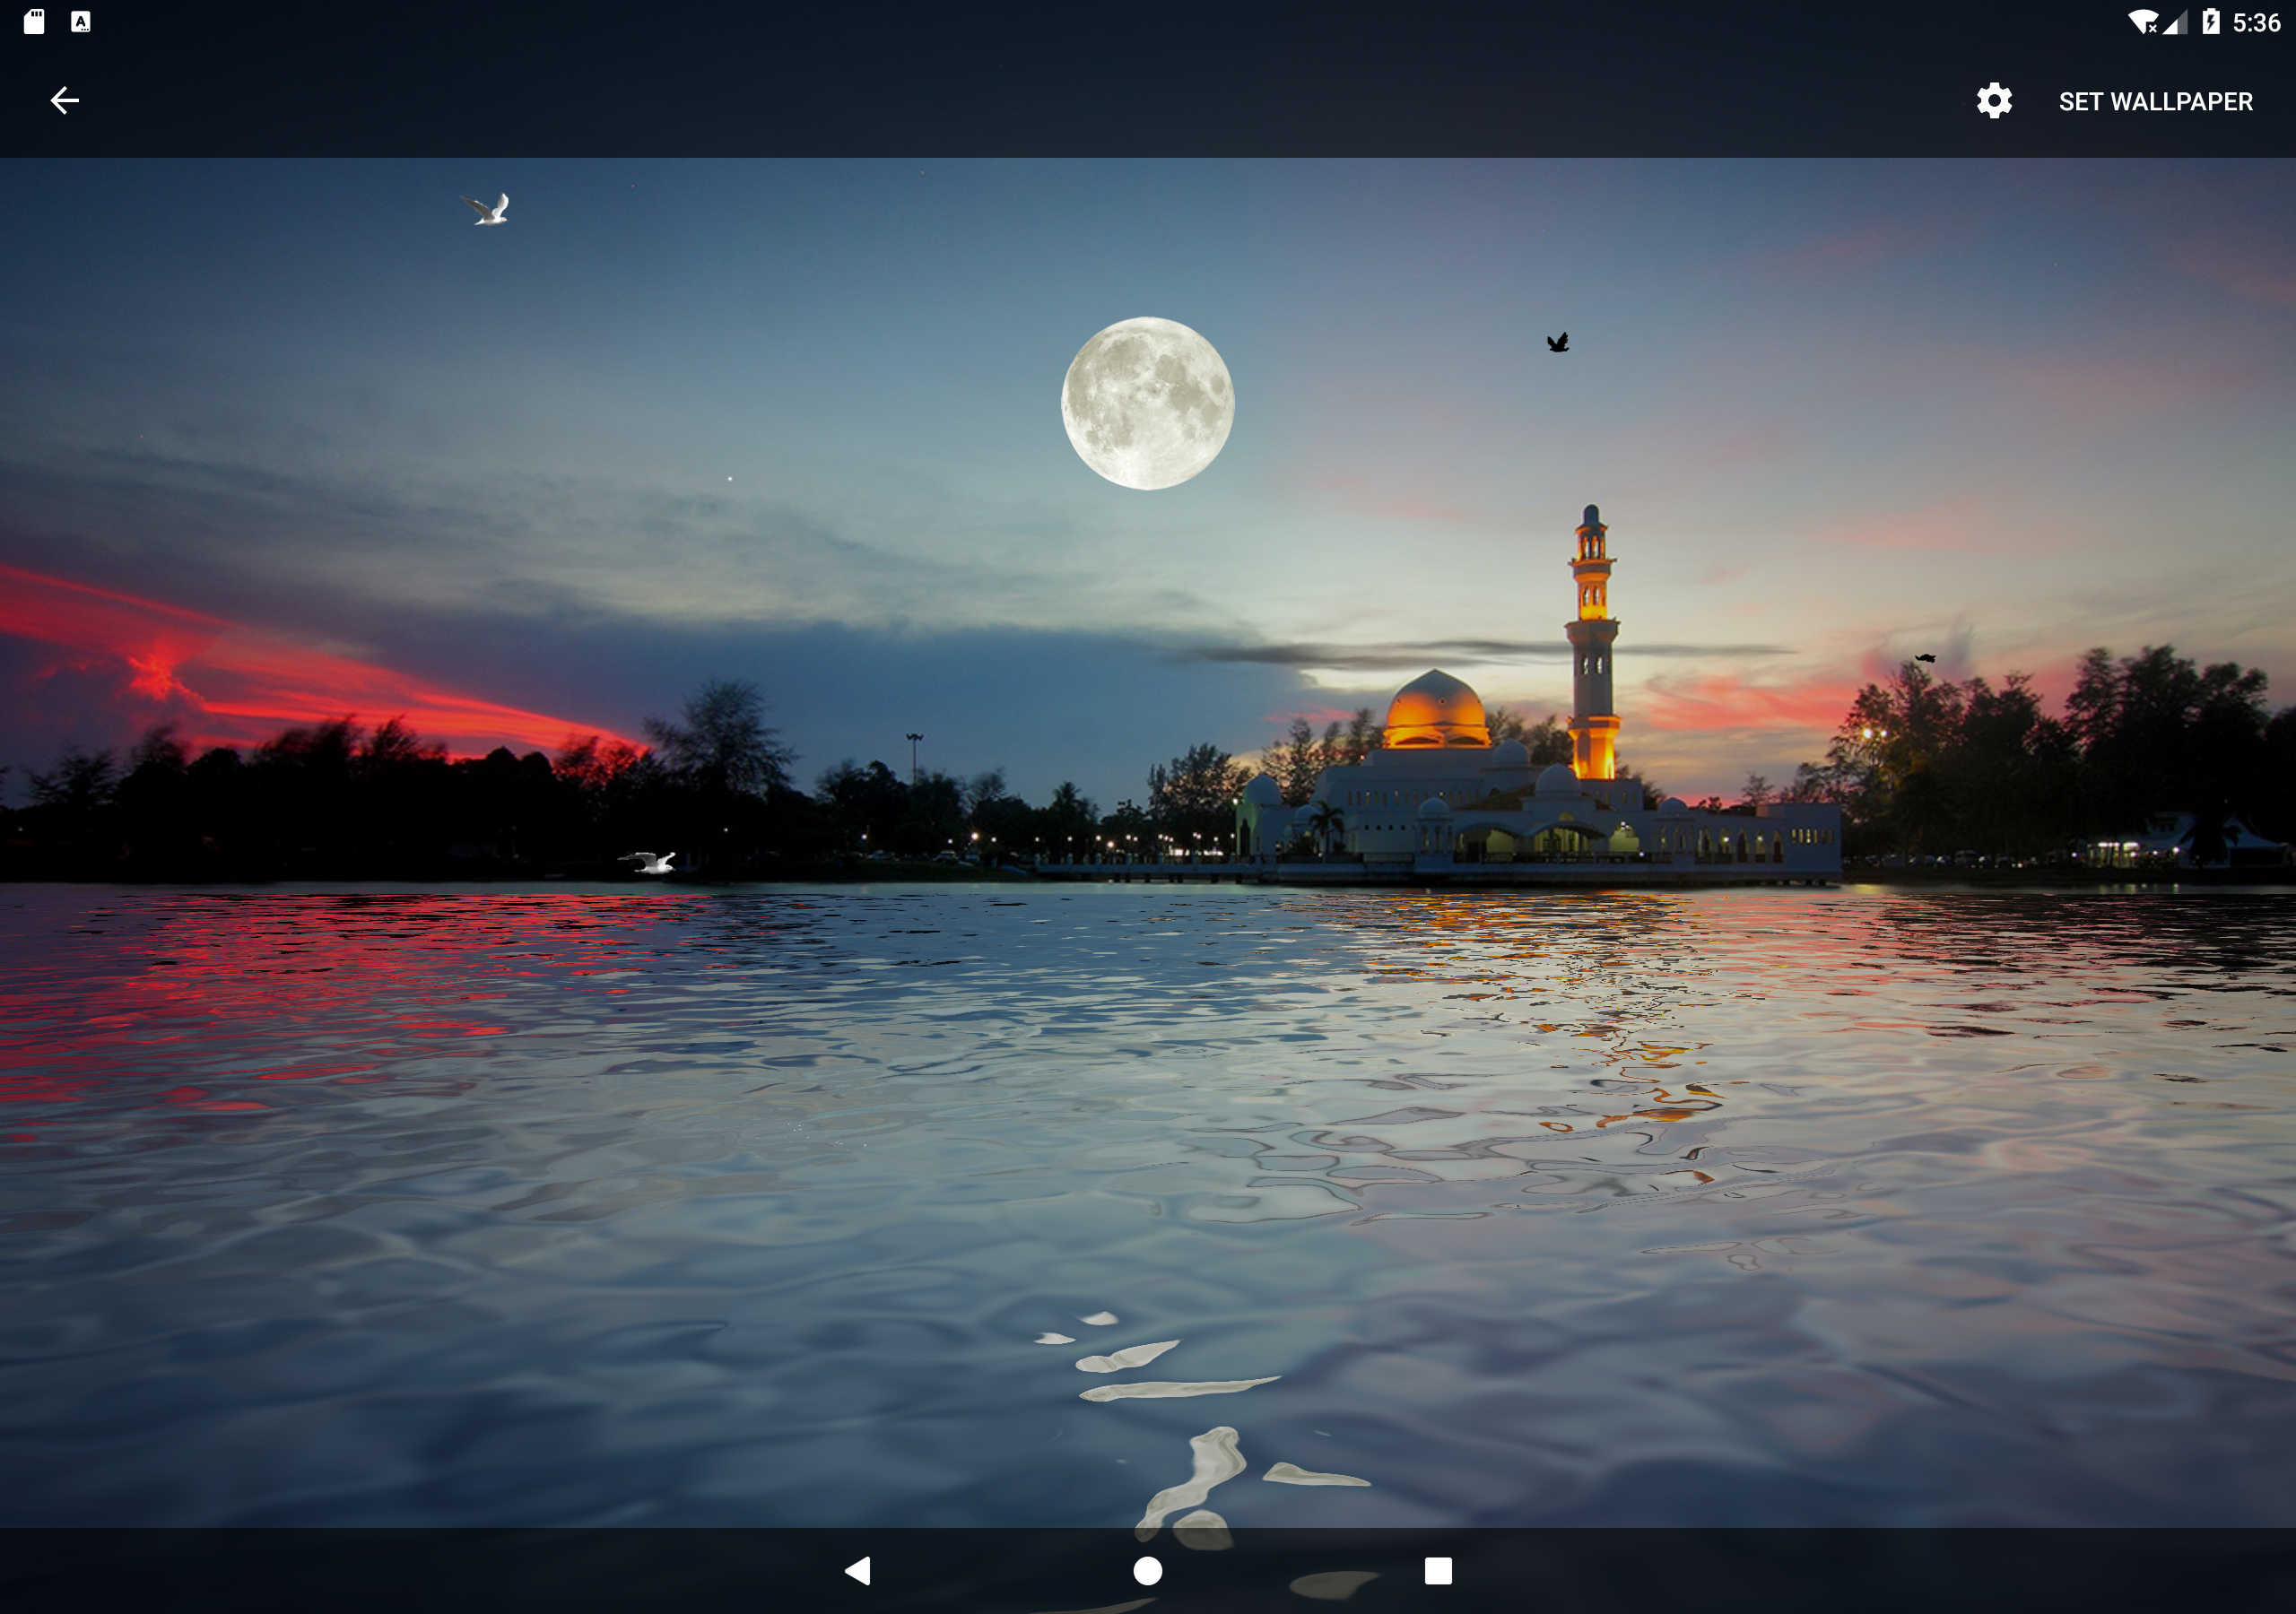
Task: Tap the Android home circle button
Action: [1147, 1571]
